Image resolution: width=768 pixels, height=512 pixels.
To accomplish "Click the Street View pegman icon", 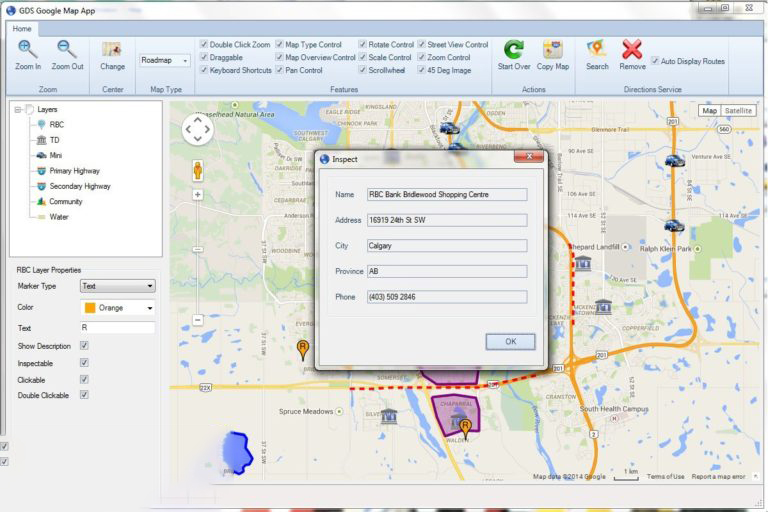I will click(197, 171).
